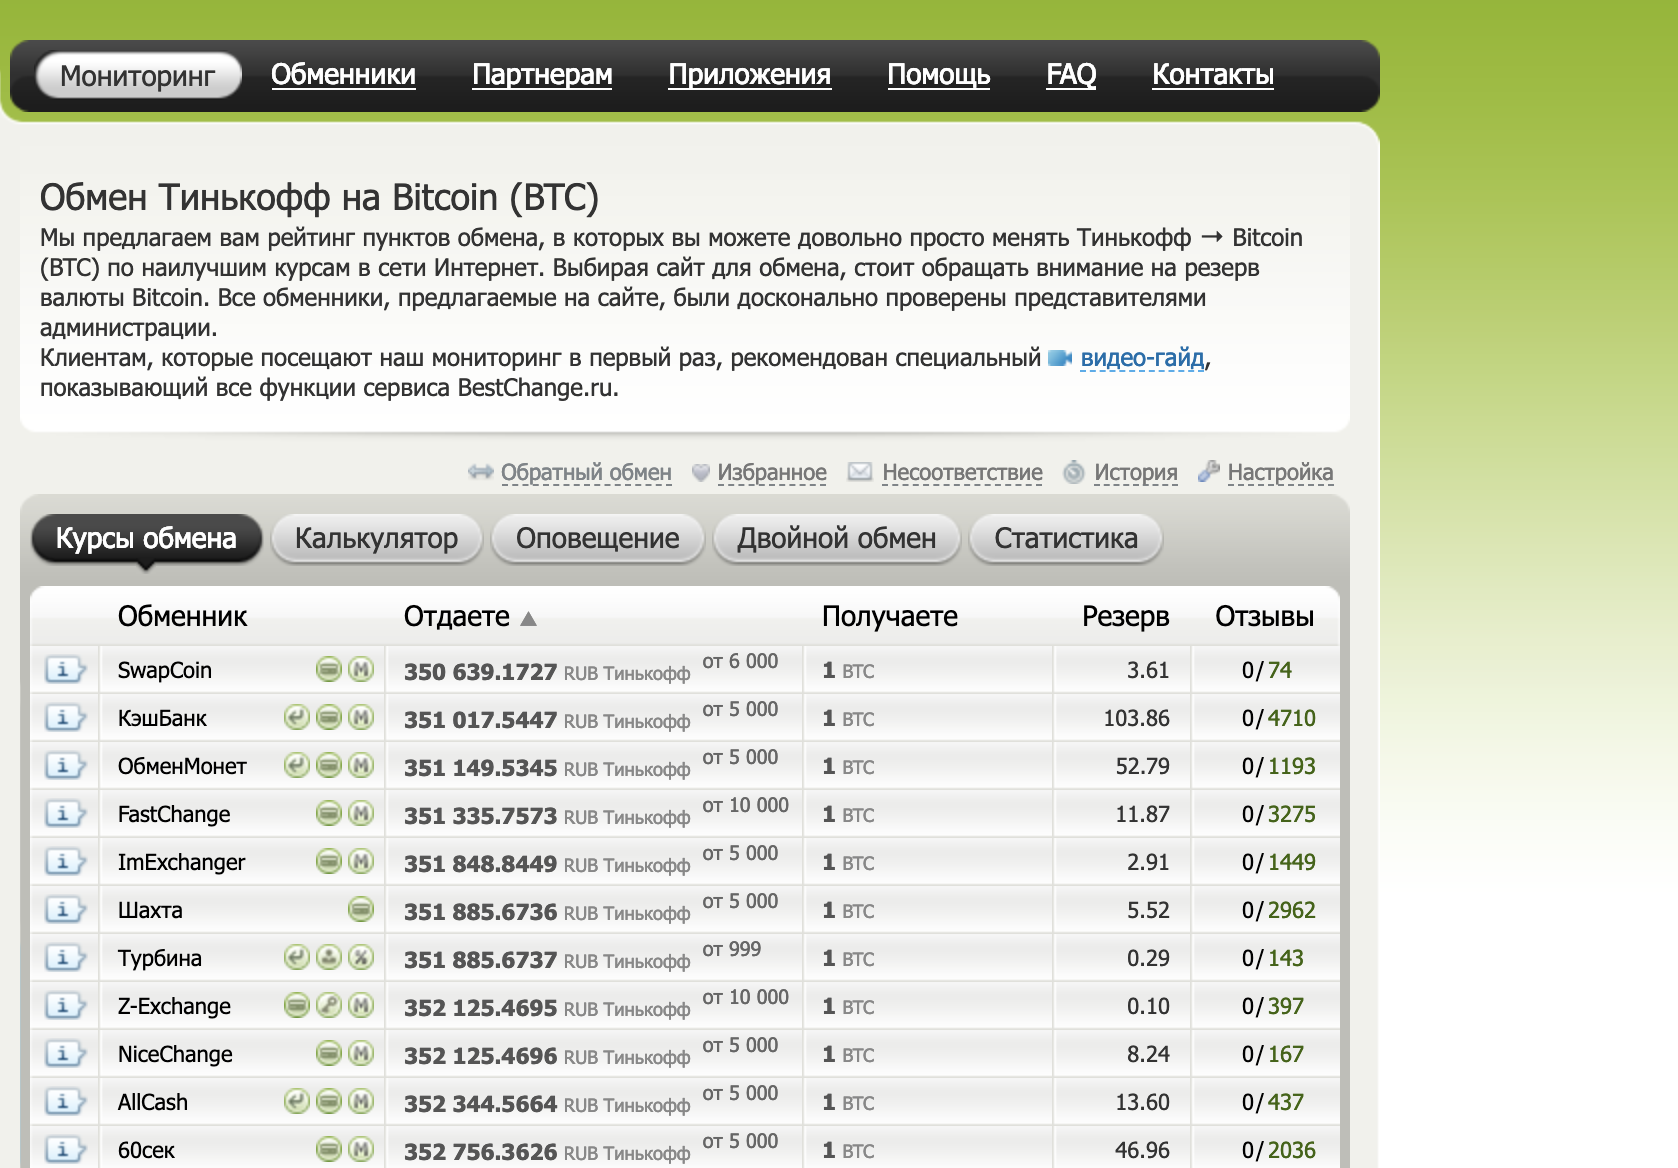Click the heart icon beside Избранное

click(701, 472)
